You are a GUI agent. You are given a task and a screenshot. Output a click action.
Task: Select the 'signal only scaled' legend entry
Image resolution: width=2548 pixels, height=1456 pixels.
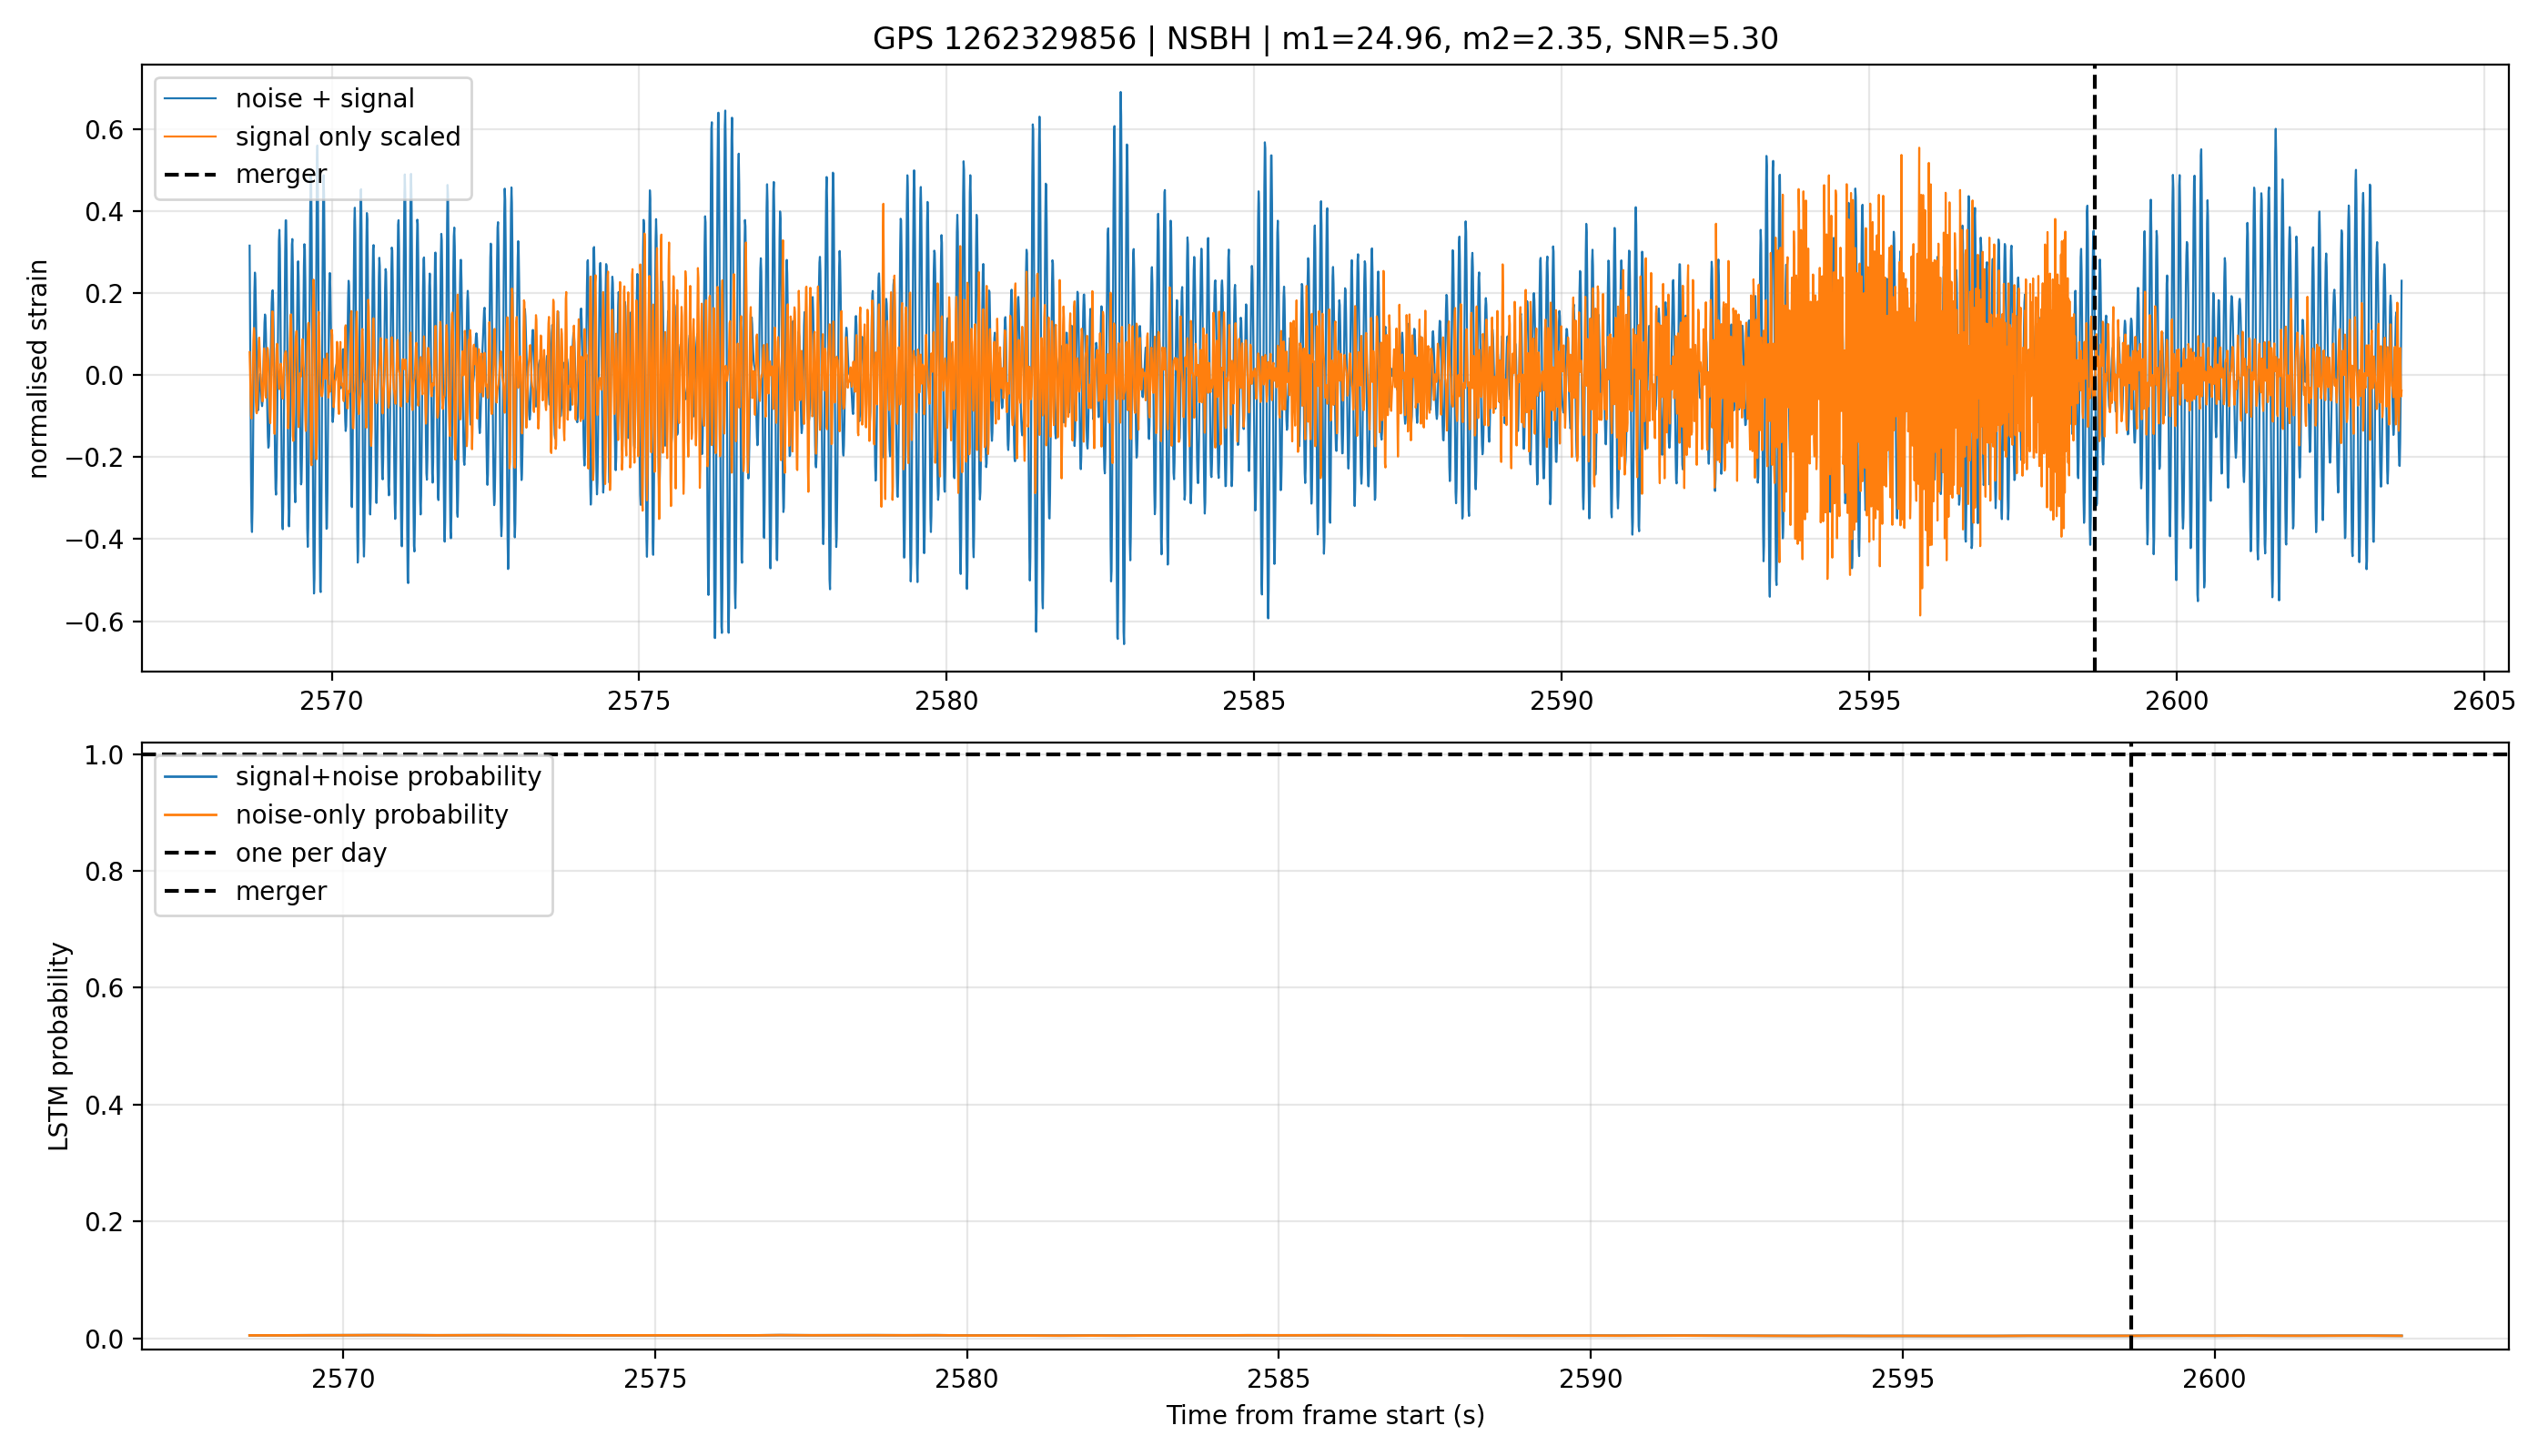pos(313,136)
